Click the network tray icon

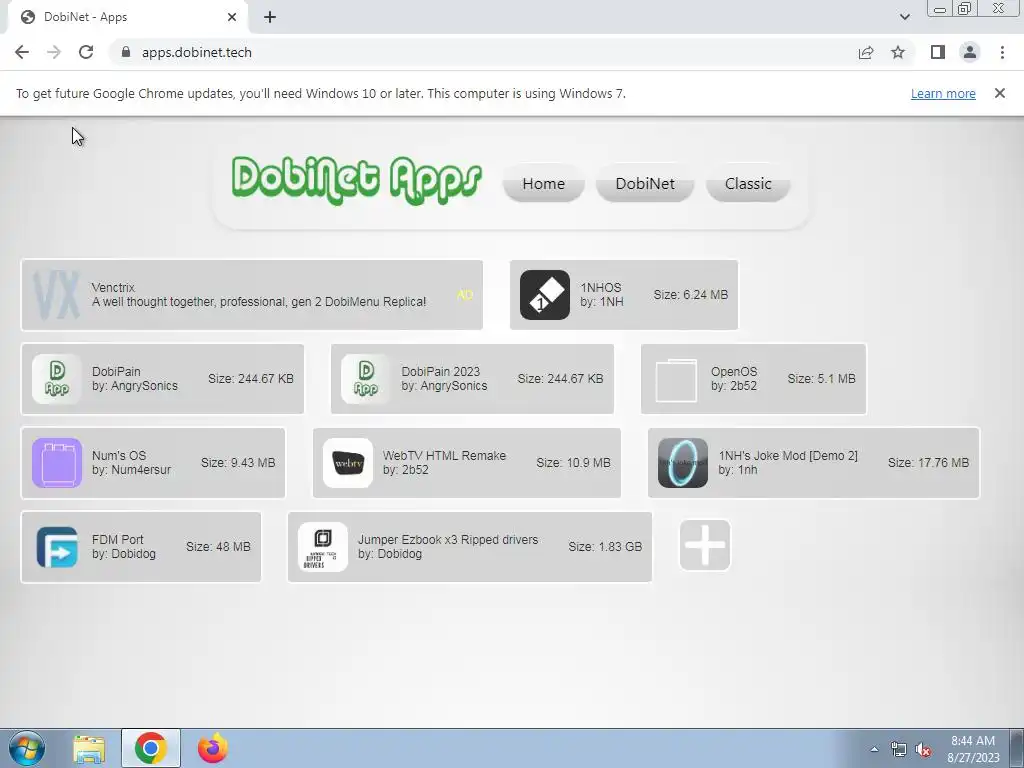[899, 750]
